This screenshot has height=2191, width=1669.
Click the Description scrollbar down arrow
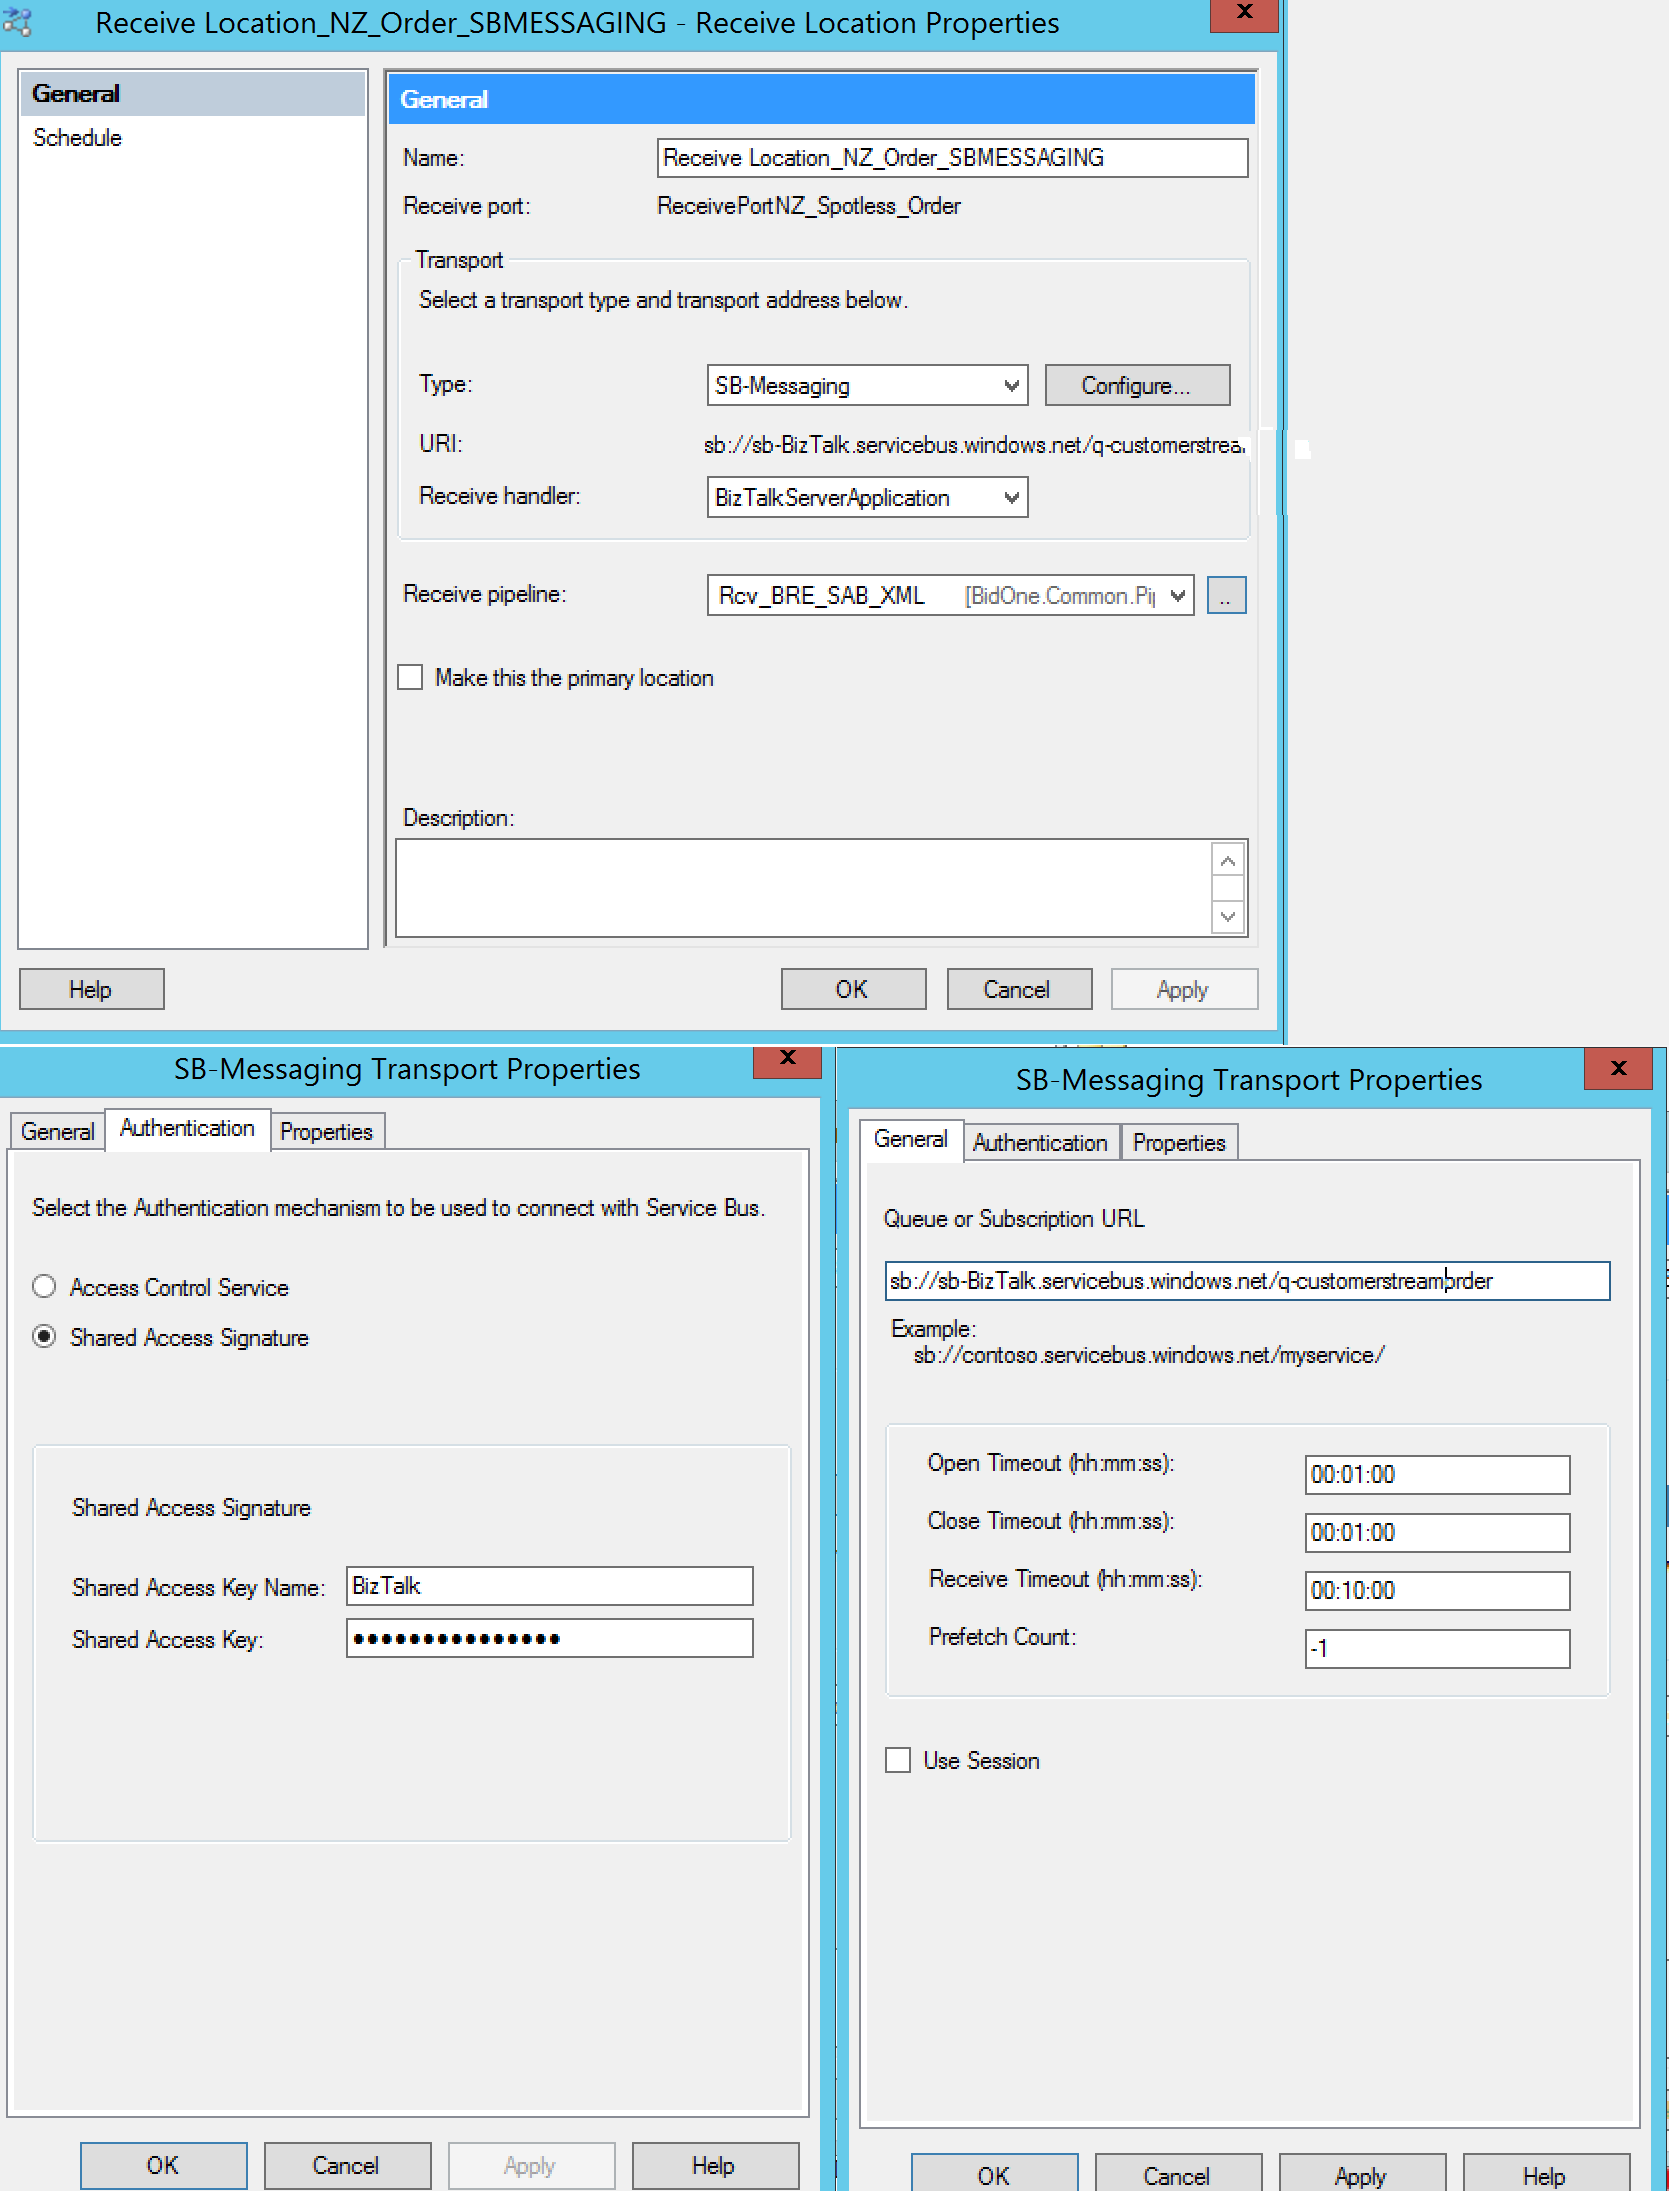click(x=1228, y=916)
